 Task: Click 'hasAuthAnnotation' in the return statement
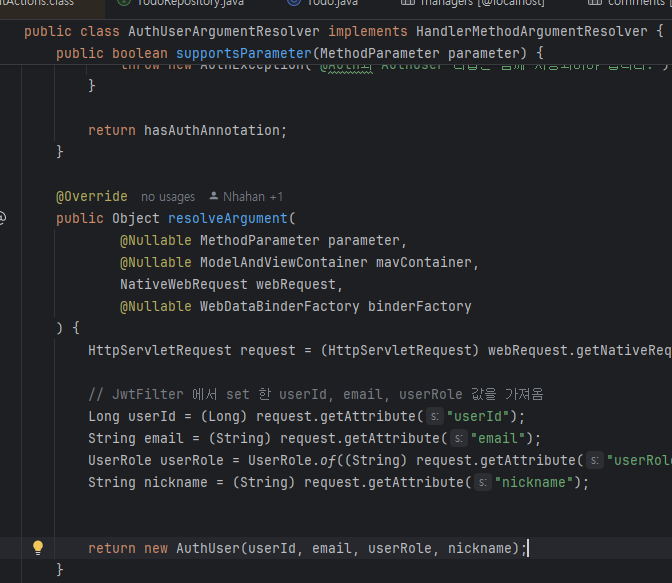tap(211, 130)
